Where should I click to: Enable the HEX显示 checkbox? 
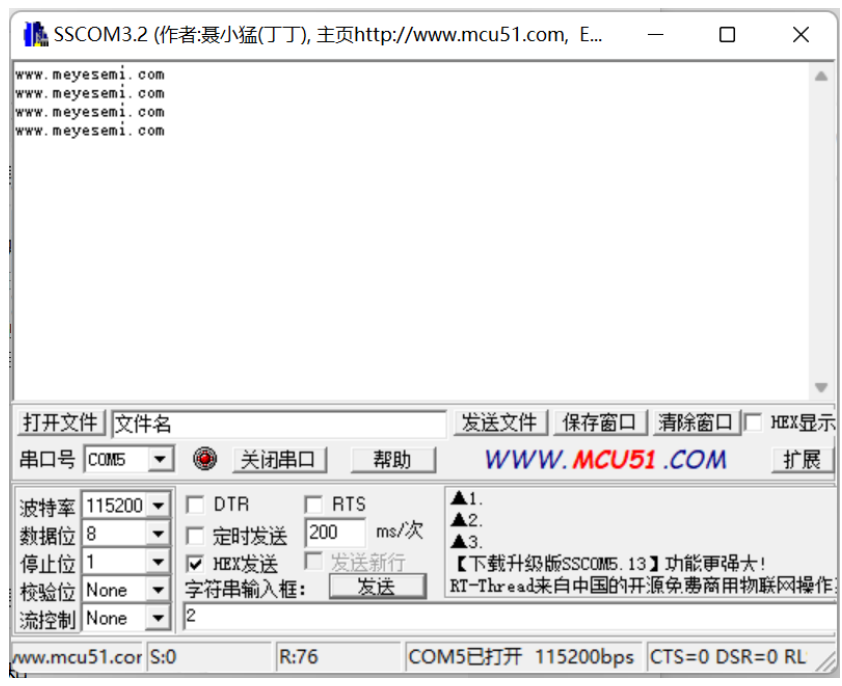(x=753, y=422)
